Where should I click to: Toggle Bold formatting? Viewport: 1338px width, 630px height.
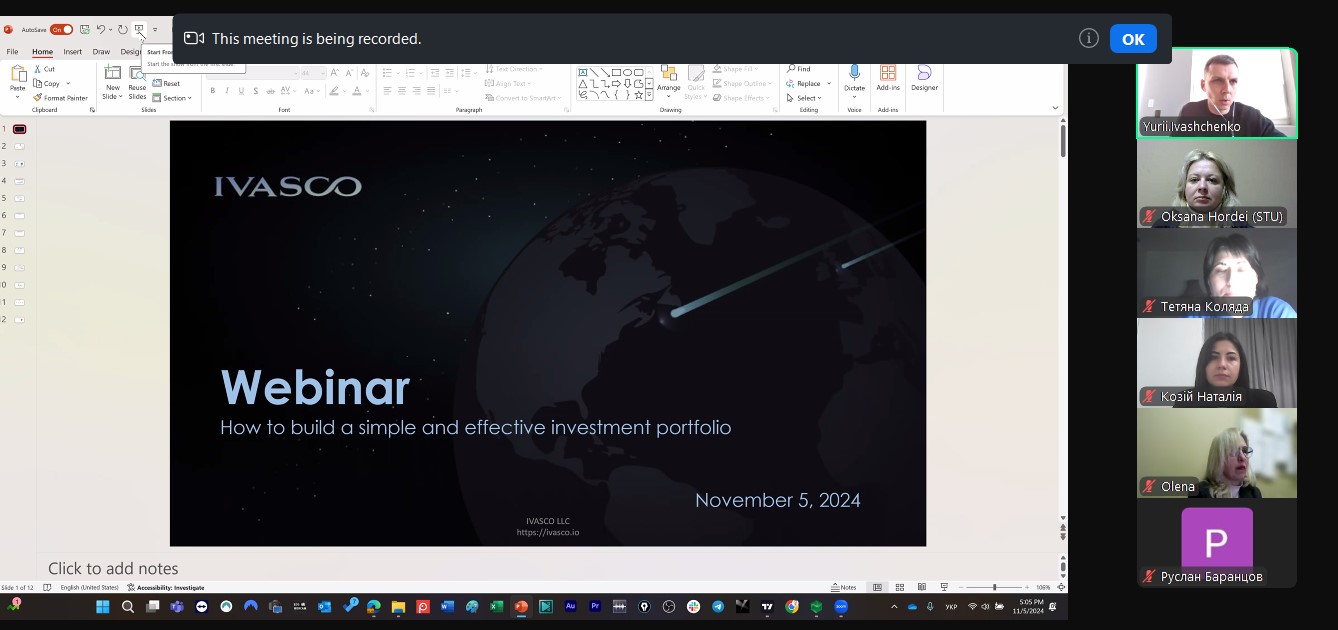[x=213, y=91]
